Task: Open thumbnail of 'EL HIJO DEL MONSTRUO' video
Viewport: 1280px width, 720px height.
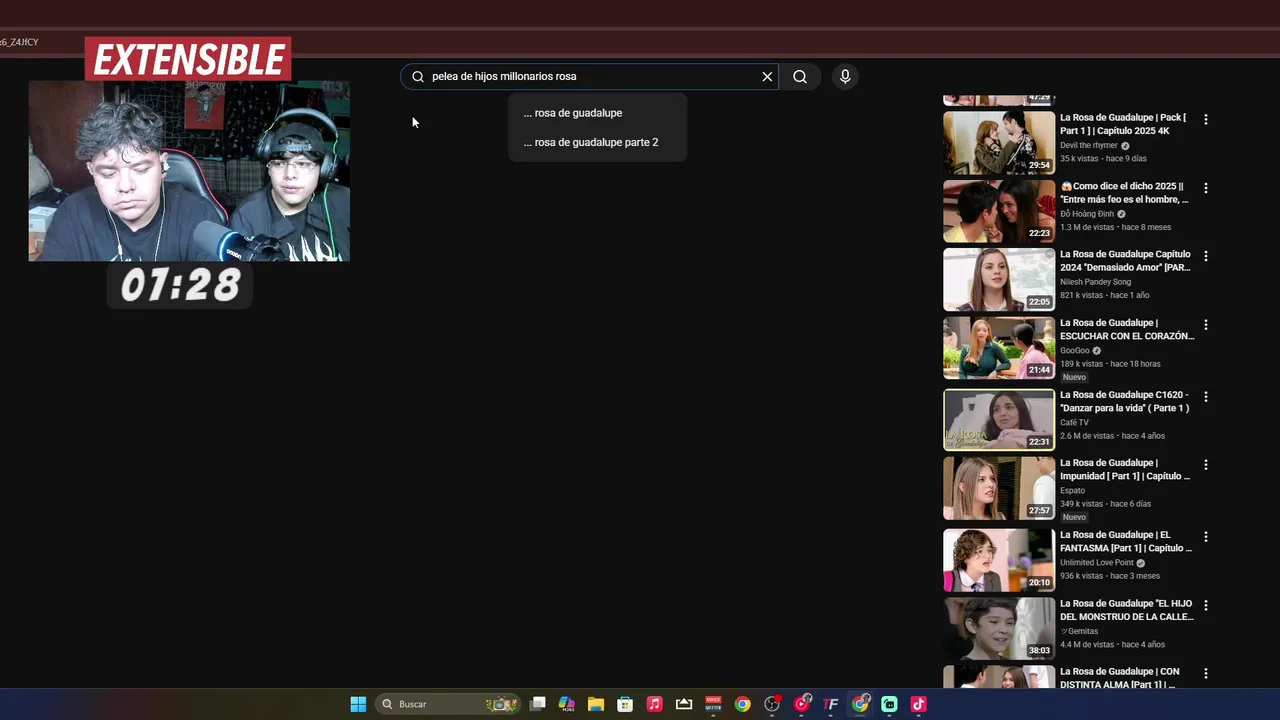Action: point(999,628)
